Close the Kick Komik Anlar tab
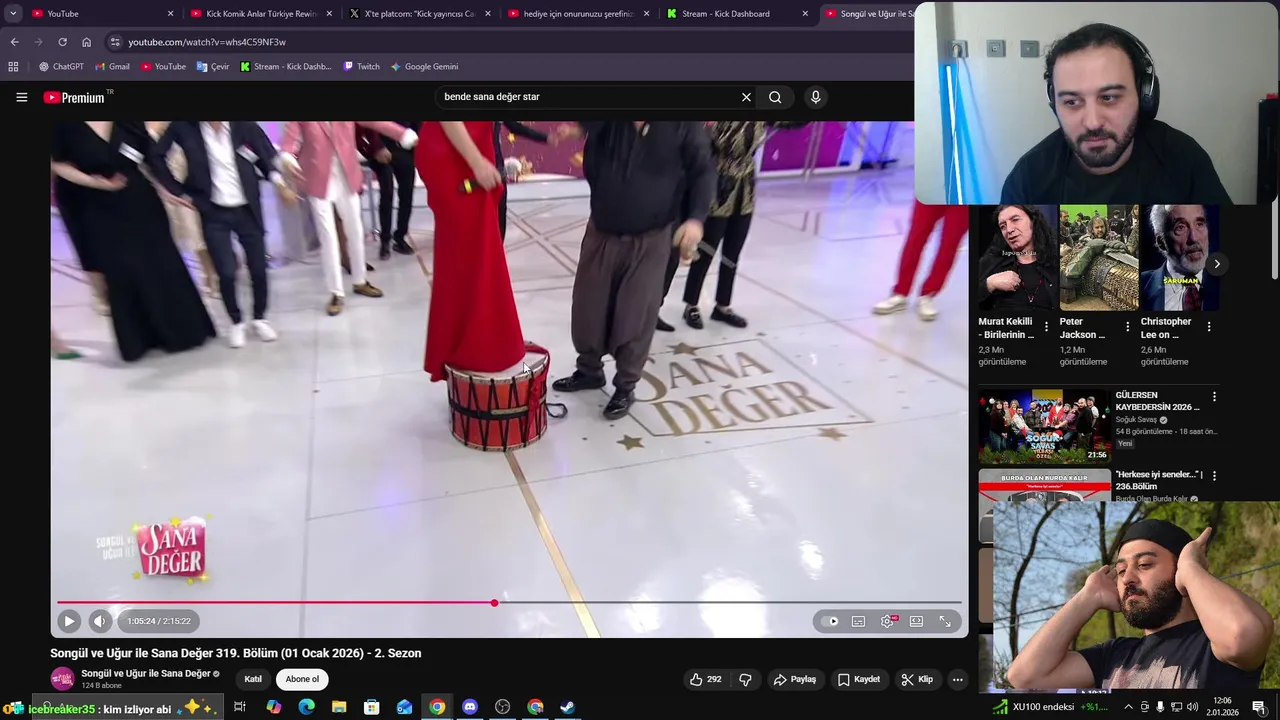The image size is (1280, 720). tap(329, 13)
